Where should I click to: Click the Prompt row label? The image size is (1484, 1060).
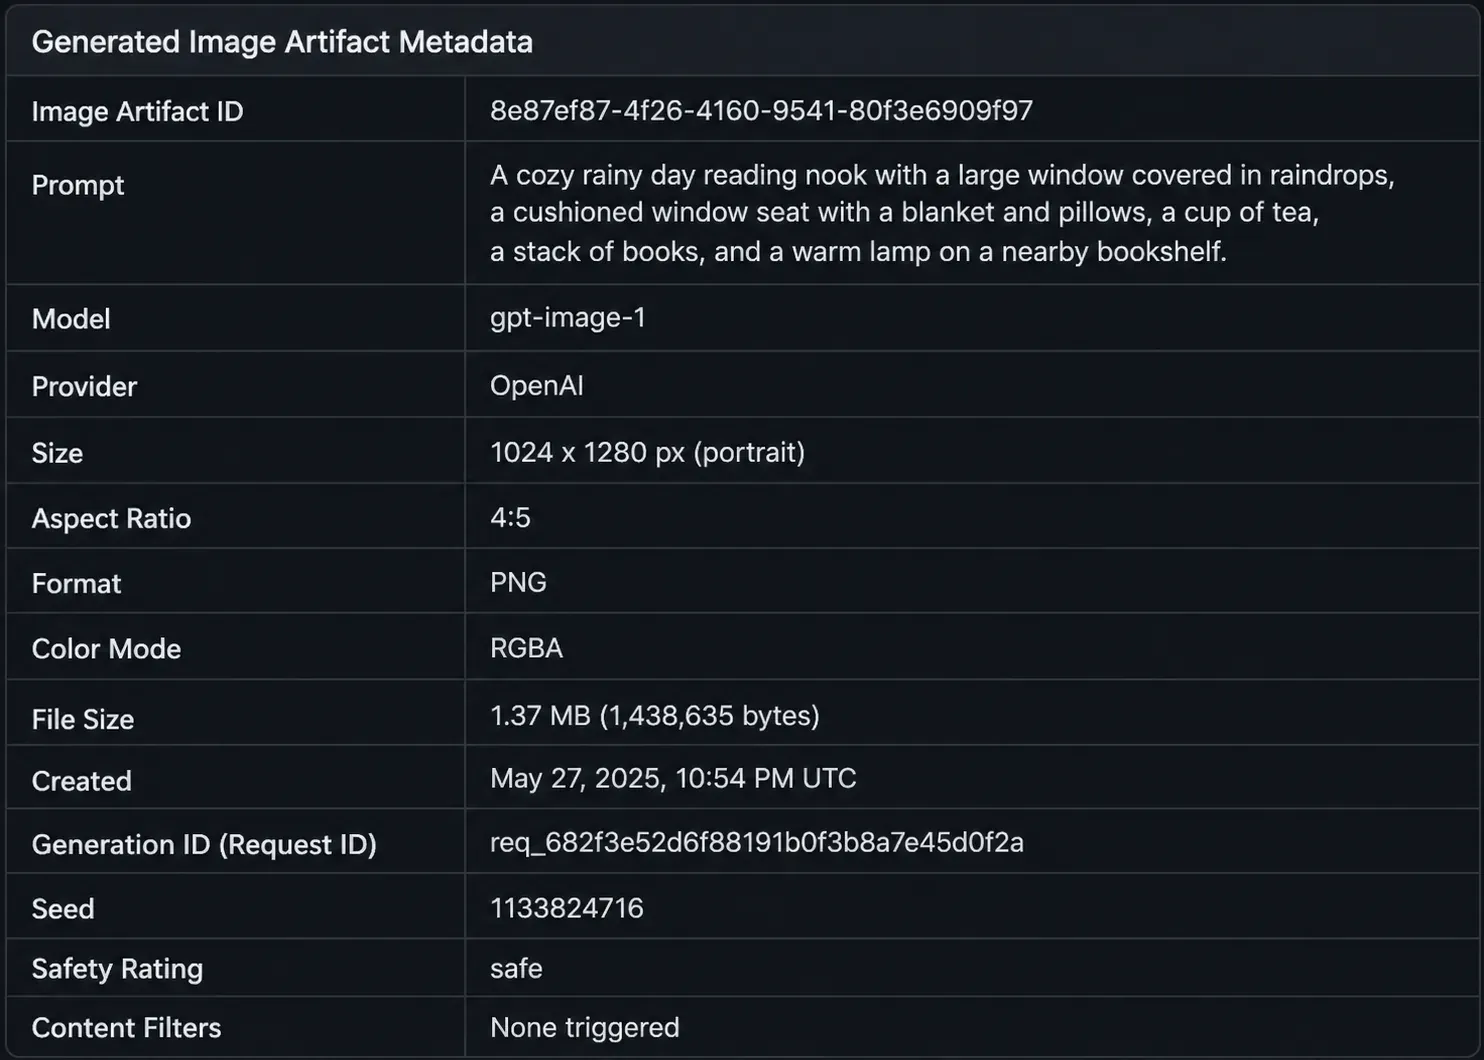pyautogui.click(x=78, y=185)
